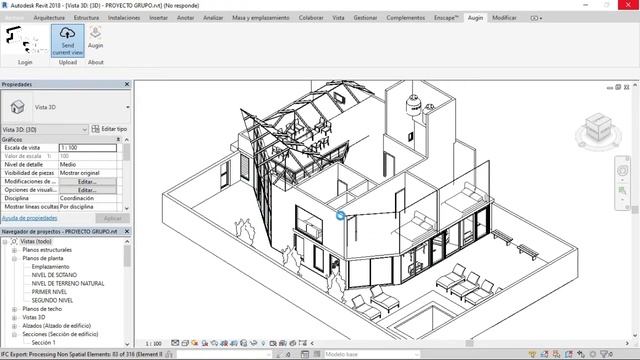The image size is (640, 360).
Task: Open the Steering Wheels navigation icon
Action: [x=622, y=170]
